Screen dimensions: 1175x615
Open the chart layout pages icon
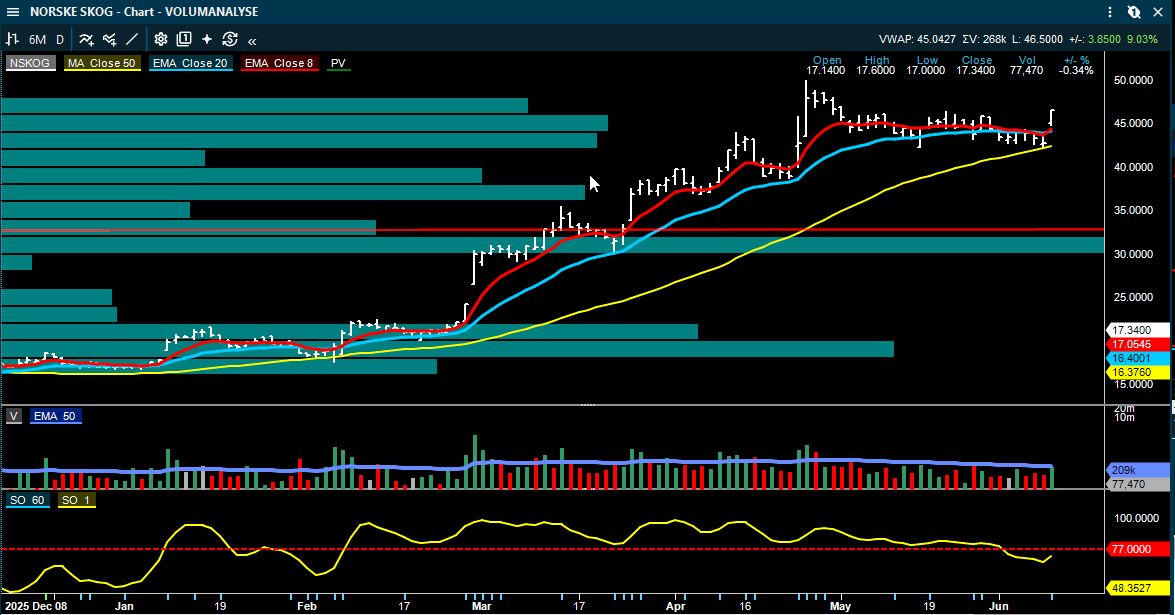[x=184, y=39]
